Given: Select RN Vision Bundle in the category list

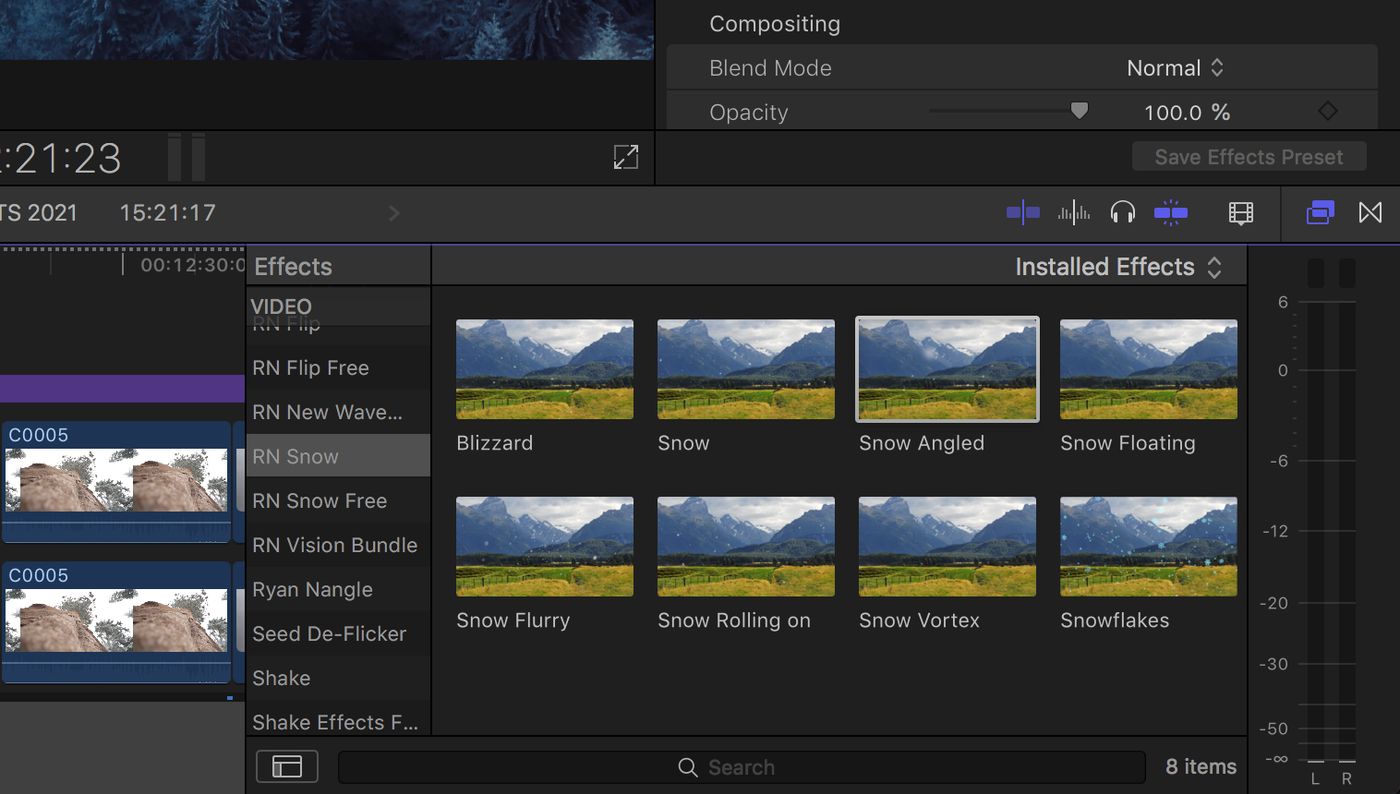Looking at the screenshot, I should tap(336, 545).
